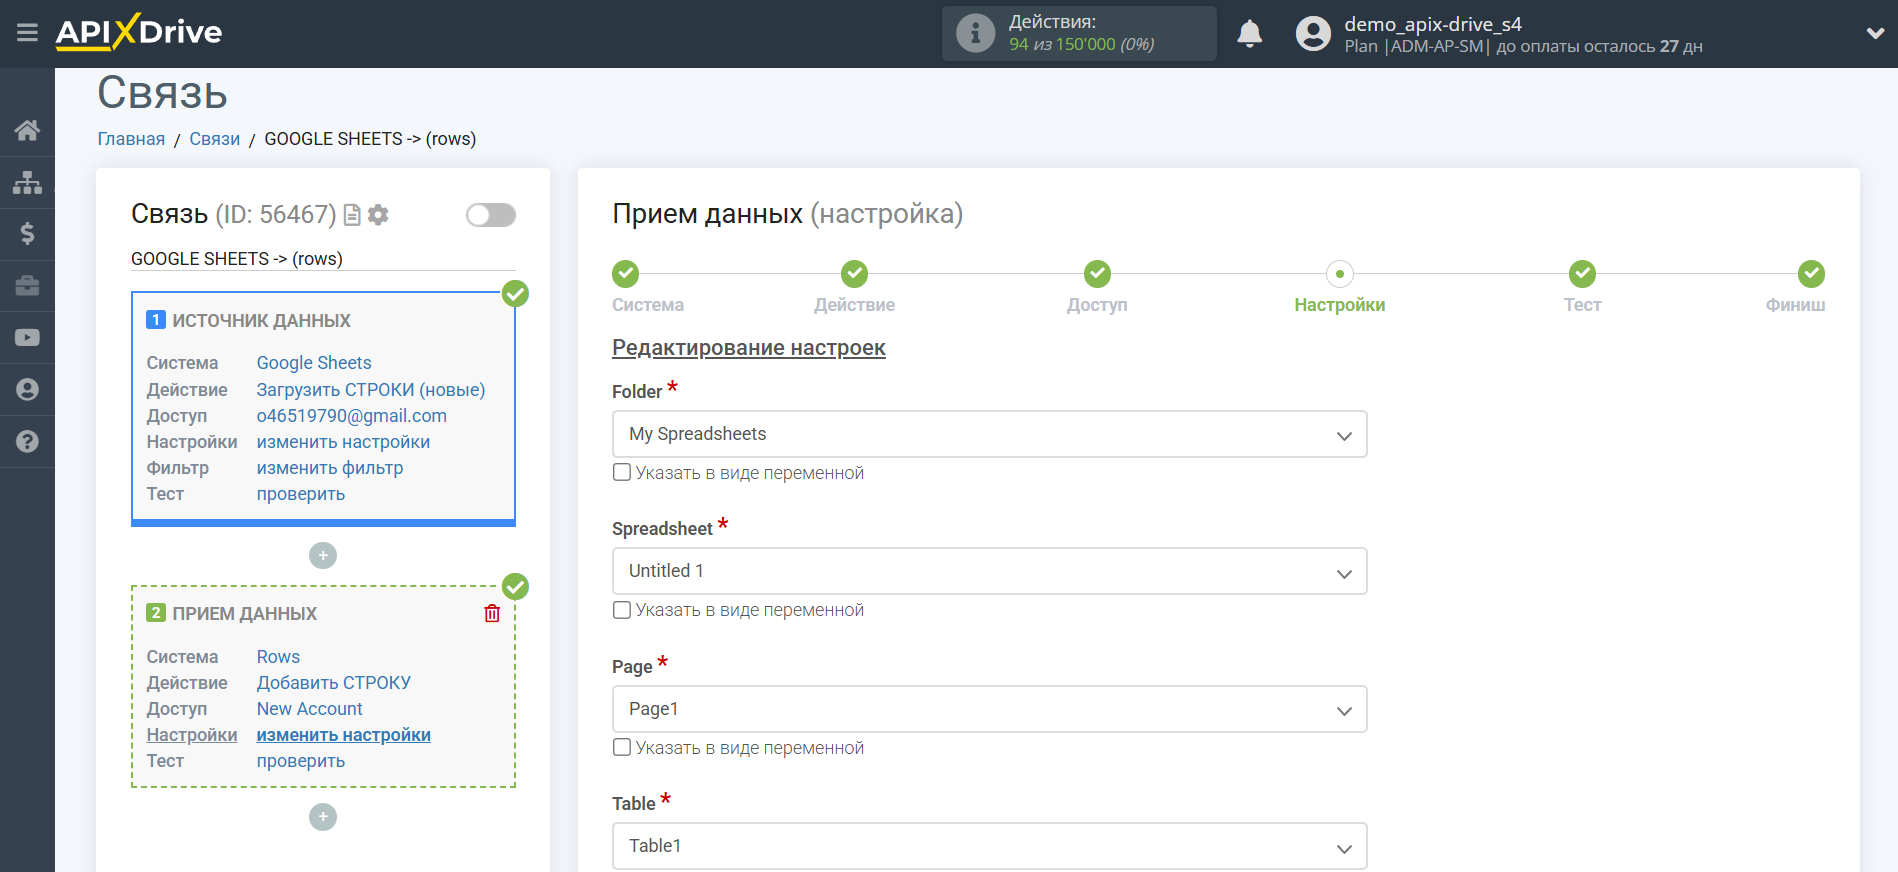Open the Spreadsheet dropdown Untitled 1
Image resolution: width=1898 pixels, height=872 pixels.
pos(989,571)
